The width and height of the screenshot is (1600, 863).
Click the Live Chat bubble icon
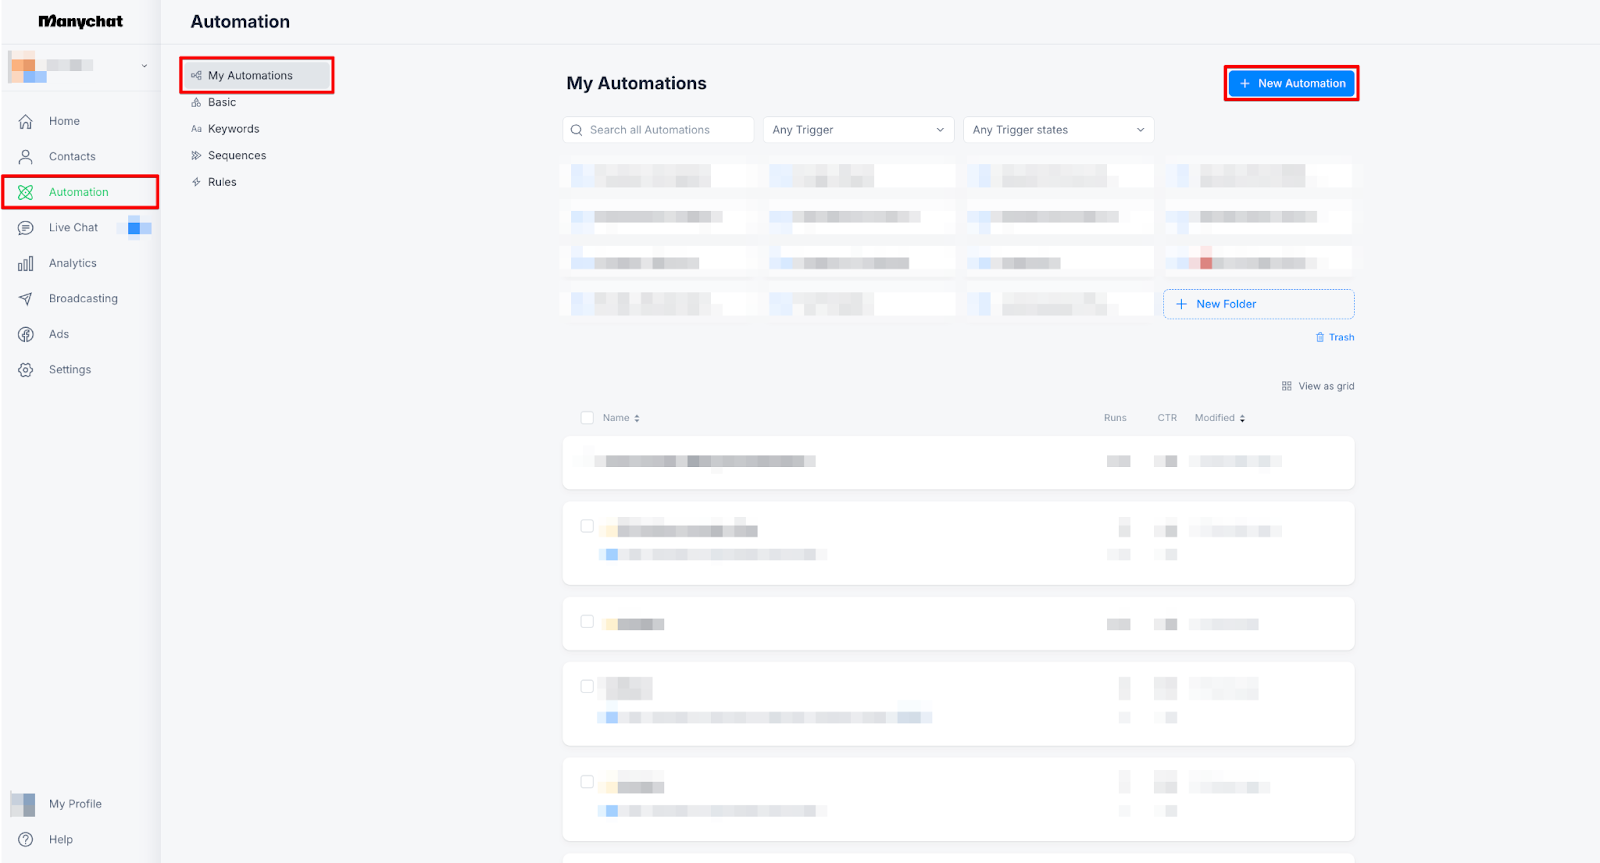click(26, 228)
